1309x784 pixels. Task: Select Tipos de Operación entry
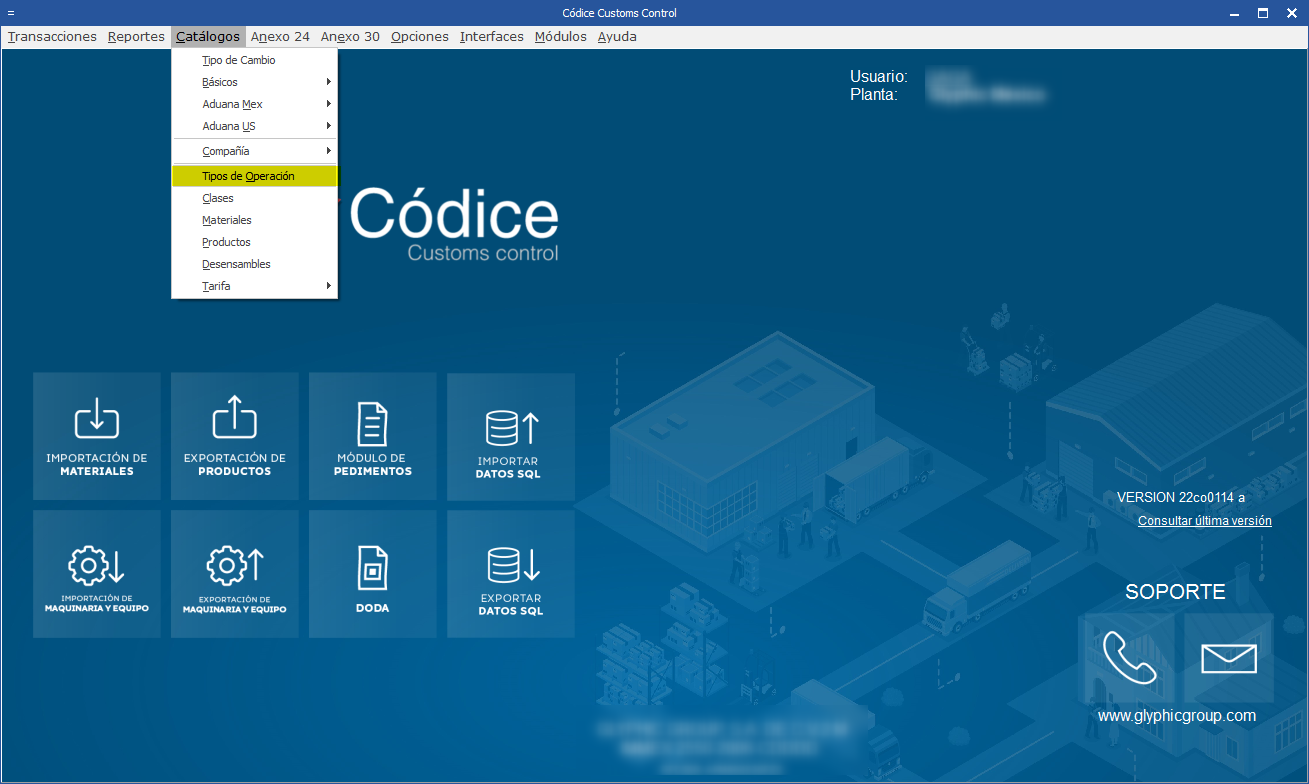point(255,176)
